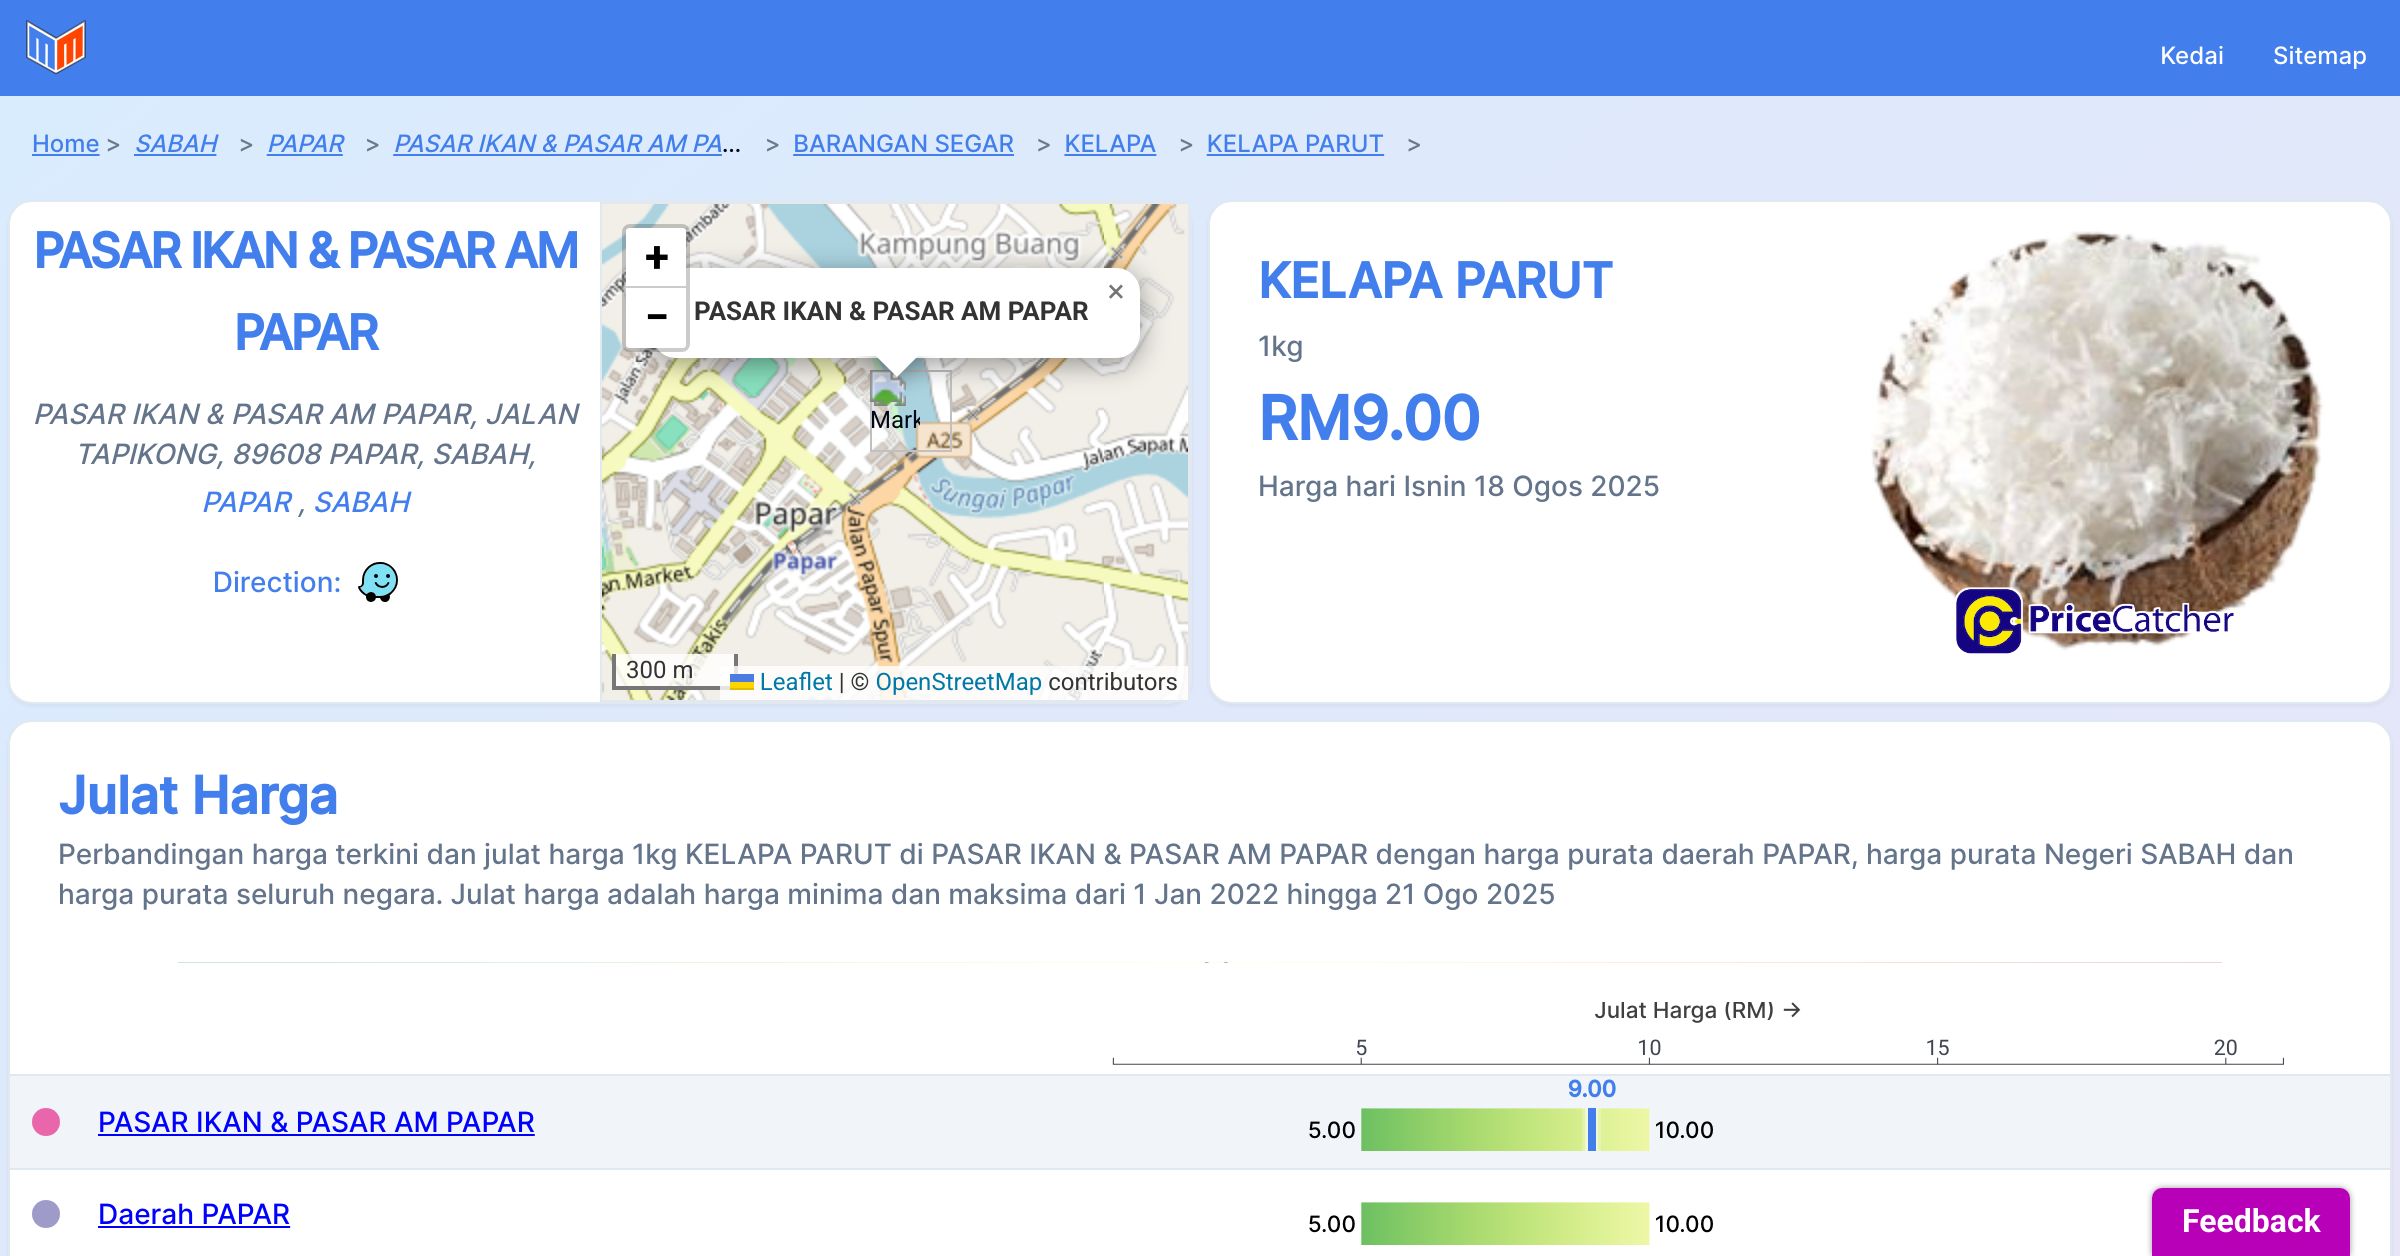Click SABAH link under the address

coord(362,502)
